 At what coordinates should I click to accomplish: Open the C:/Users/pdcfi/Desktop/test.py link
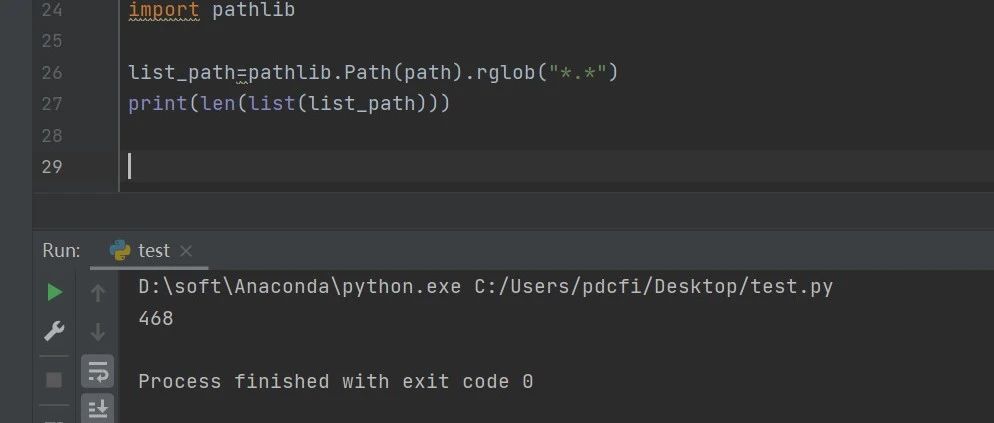point(653,287)
